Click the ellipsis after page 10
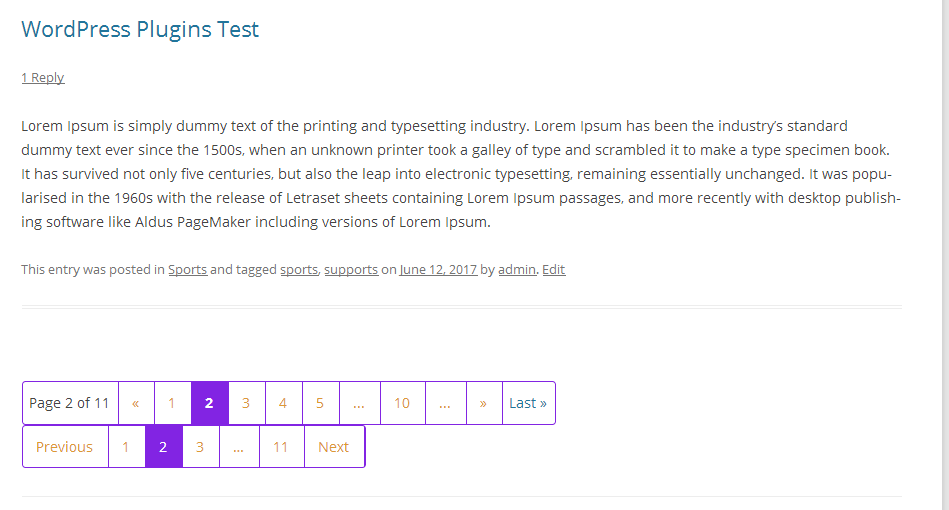This screenshot has width=949, height=510. click(445, 403)
